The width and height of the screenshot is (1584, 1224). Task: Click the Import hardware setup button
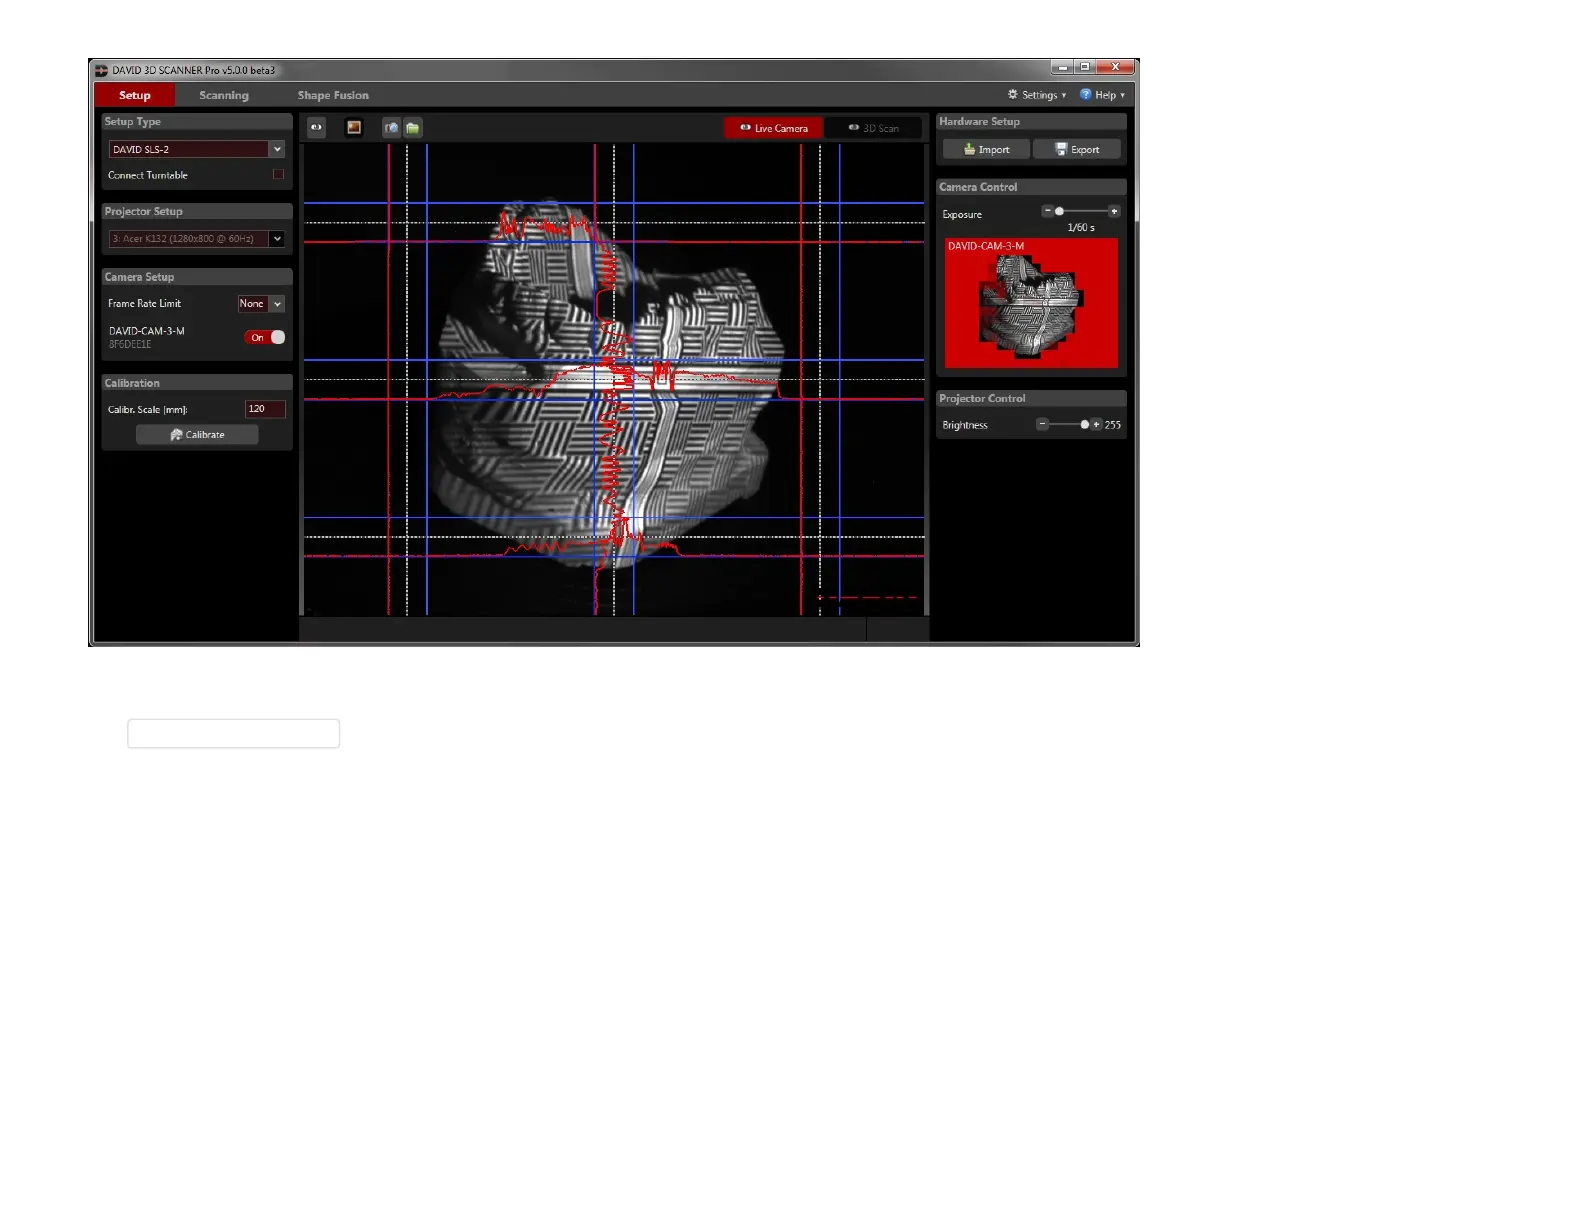point(986,149)
